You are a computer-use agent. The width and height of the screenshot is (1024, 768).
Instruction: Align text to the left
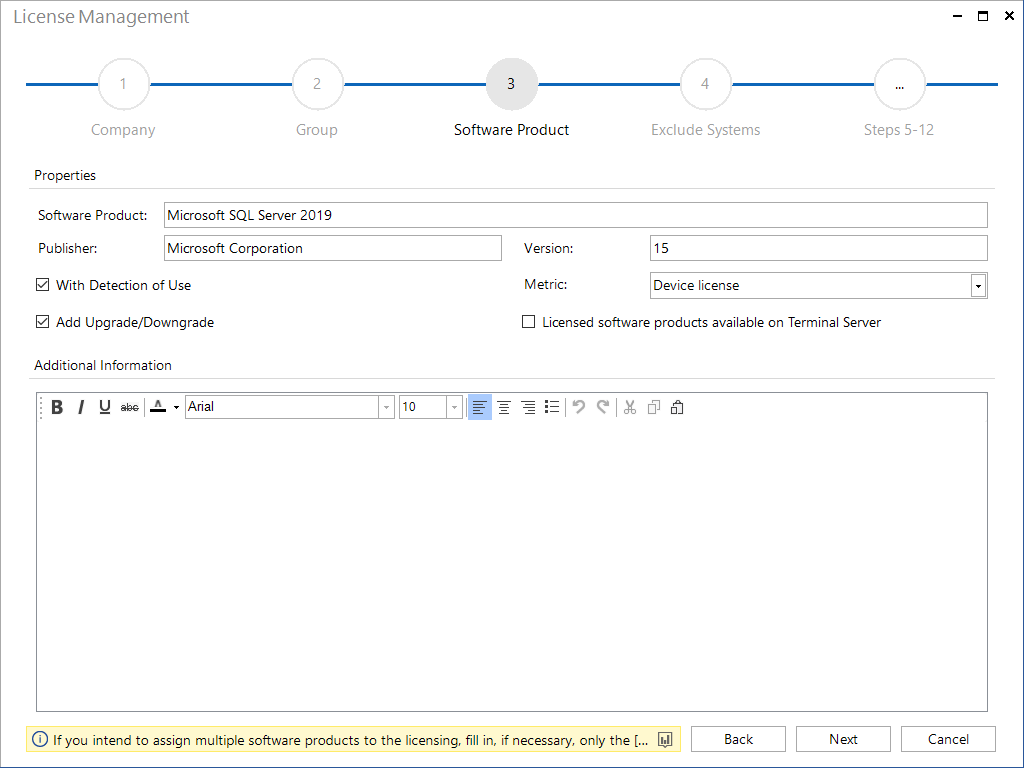pyautogui.click(x=479, y=408)
